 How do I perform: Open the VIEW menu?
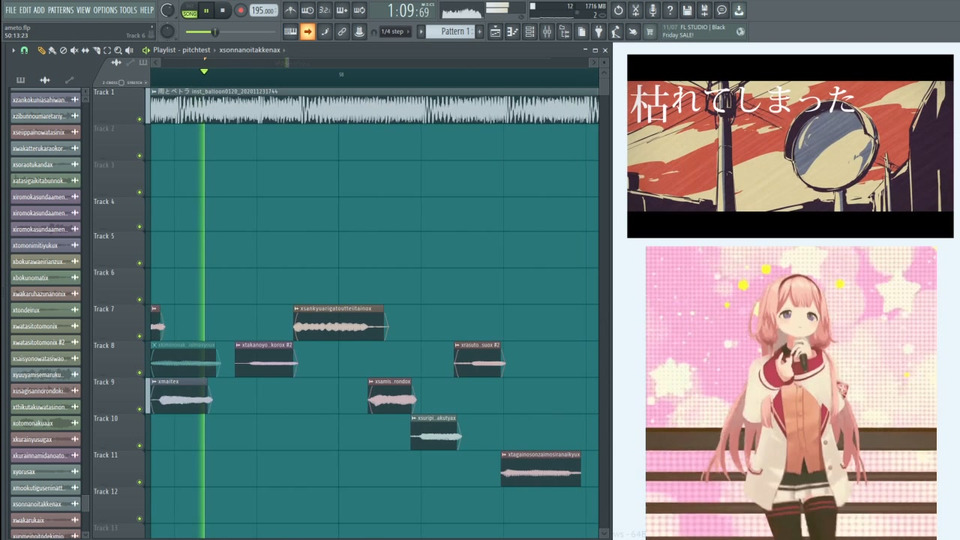pos(83,10)
